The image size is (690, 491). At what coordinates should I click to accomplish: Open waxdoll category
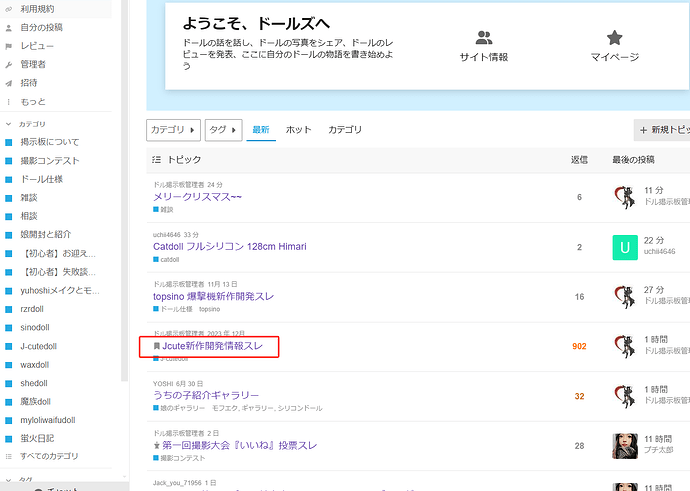tap(34, 365)
